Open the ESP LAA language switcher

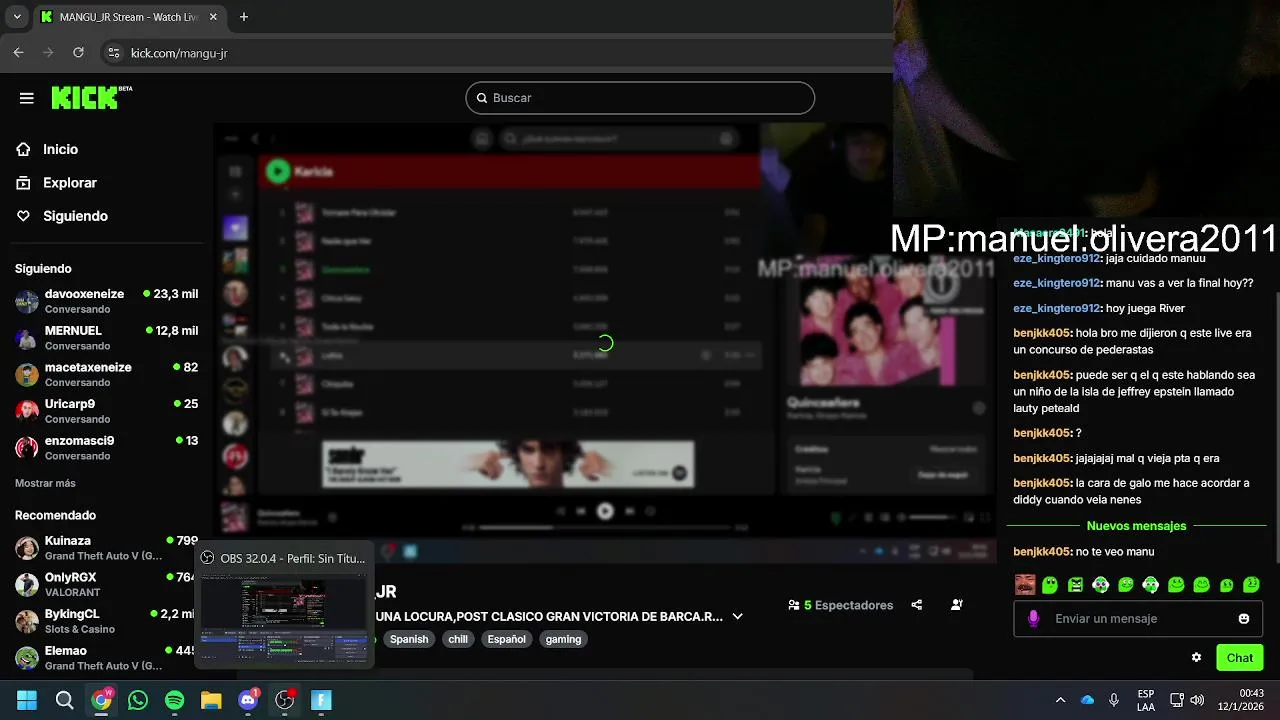[1146, 700]
